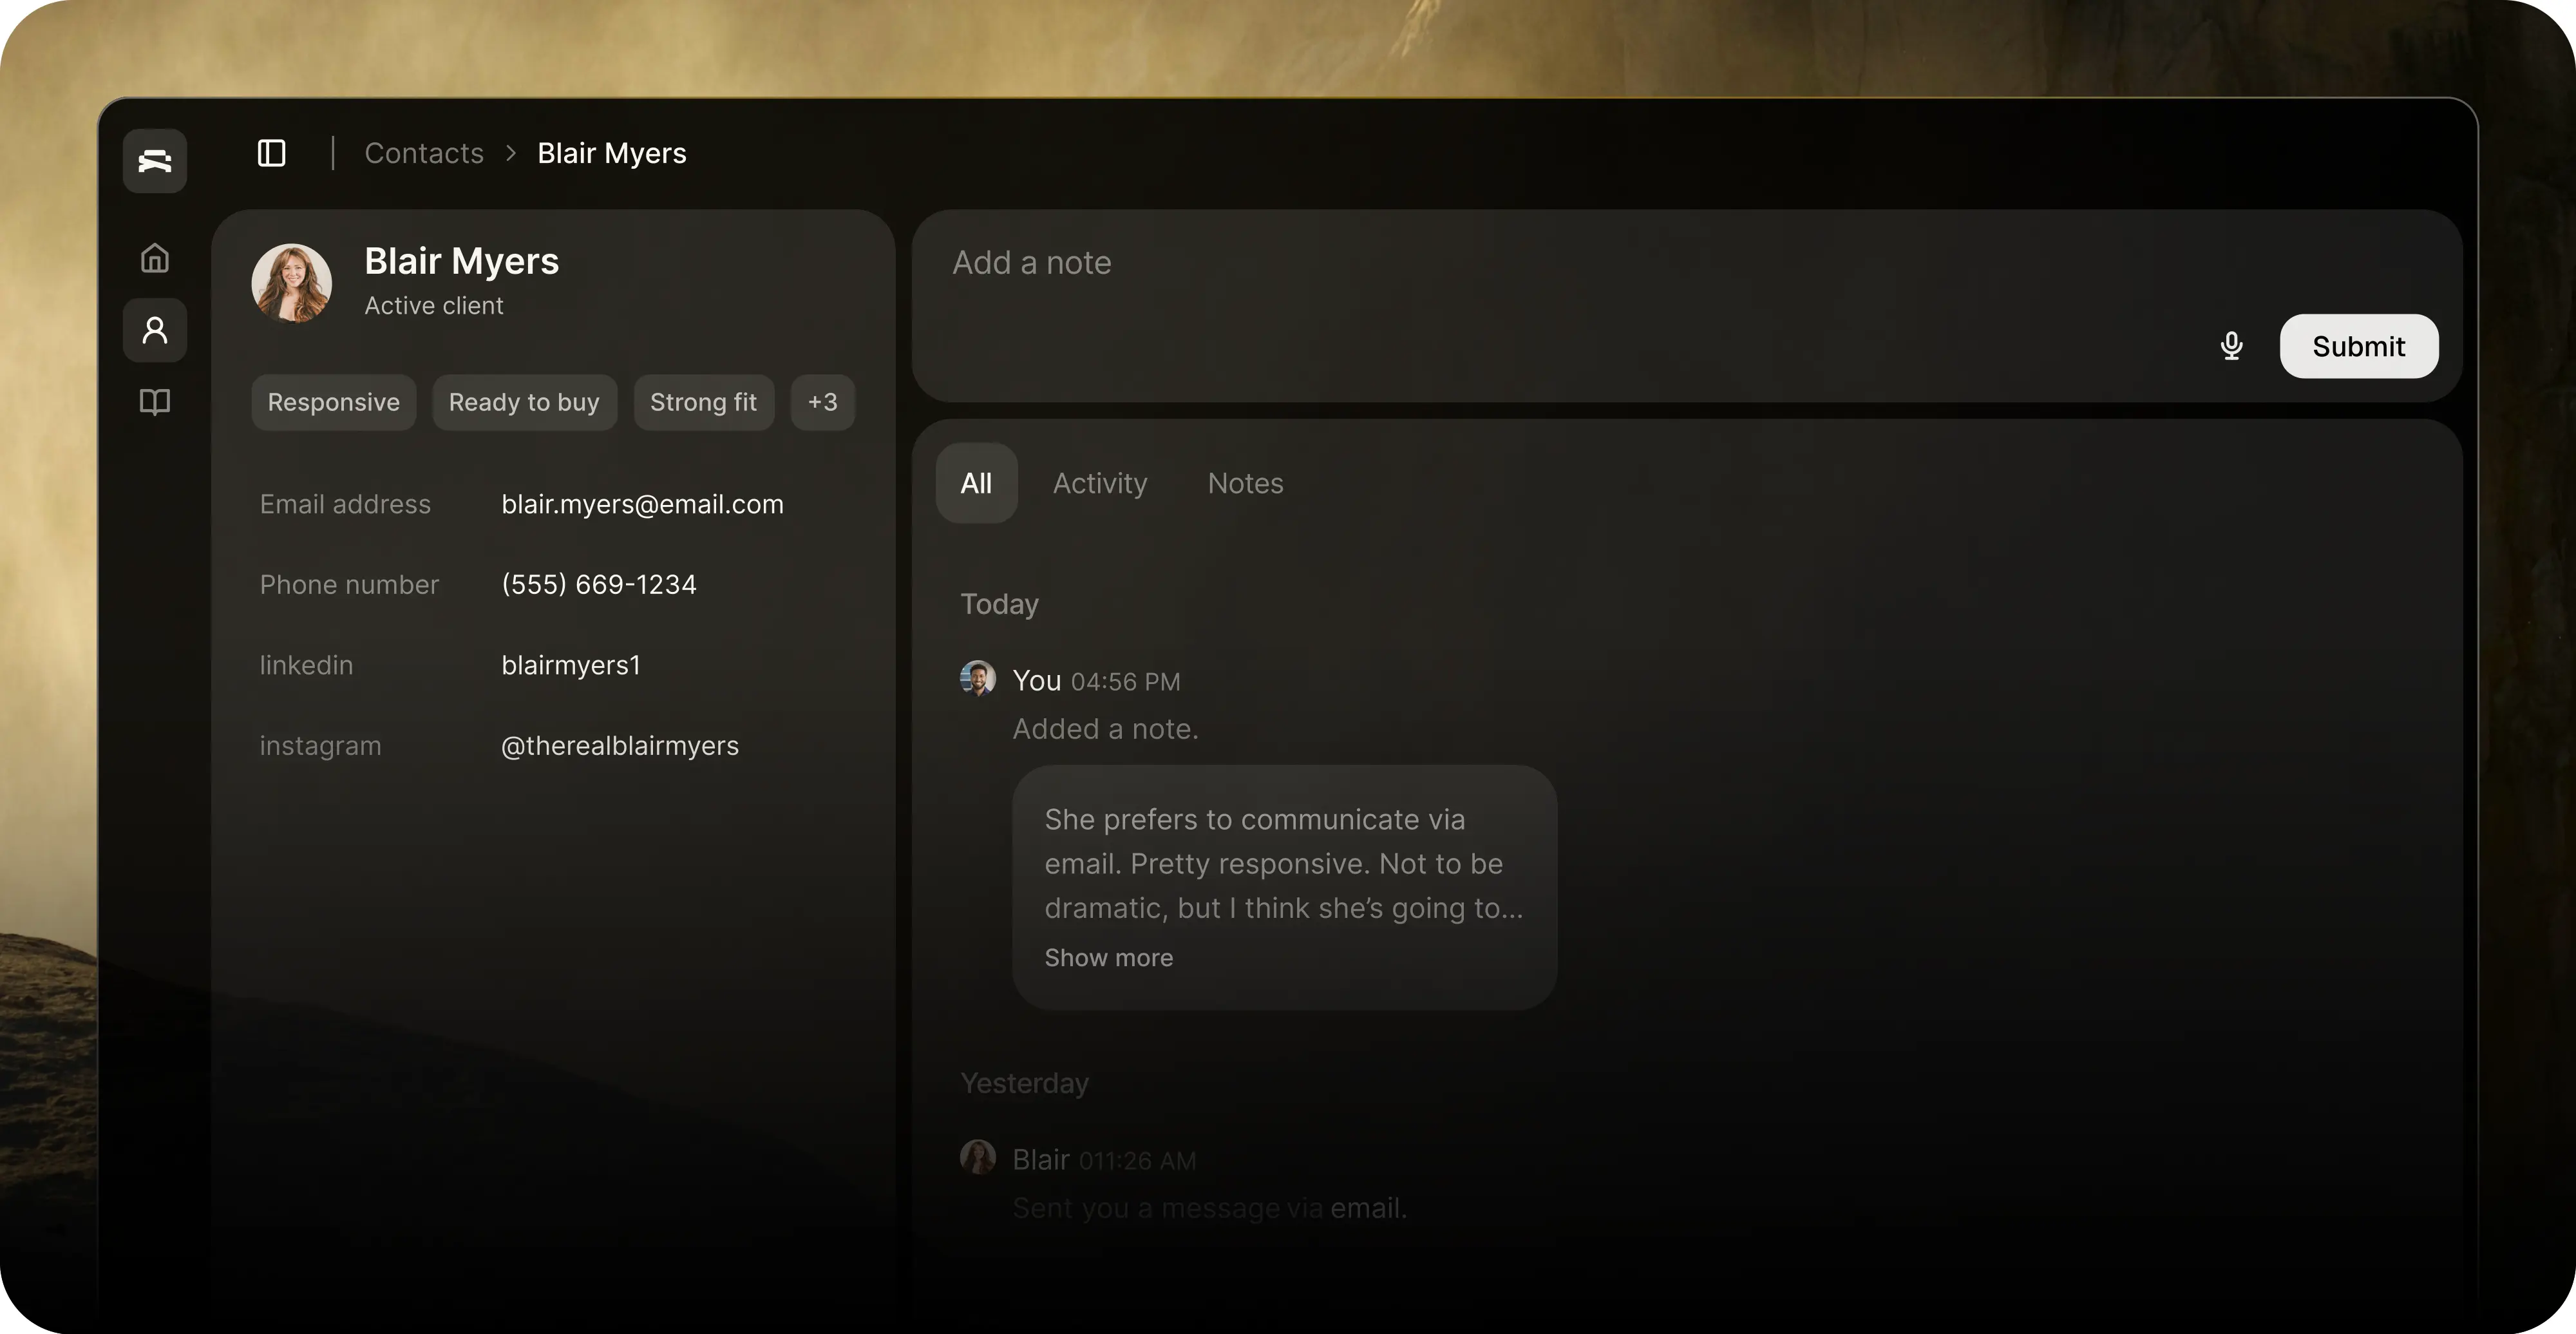The image size is (2576, 1334).
Task: Click the app logo icon
Action: (155, 160)
